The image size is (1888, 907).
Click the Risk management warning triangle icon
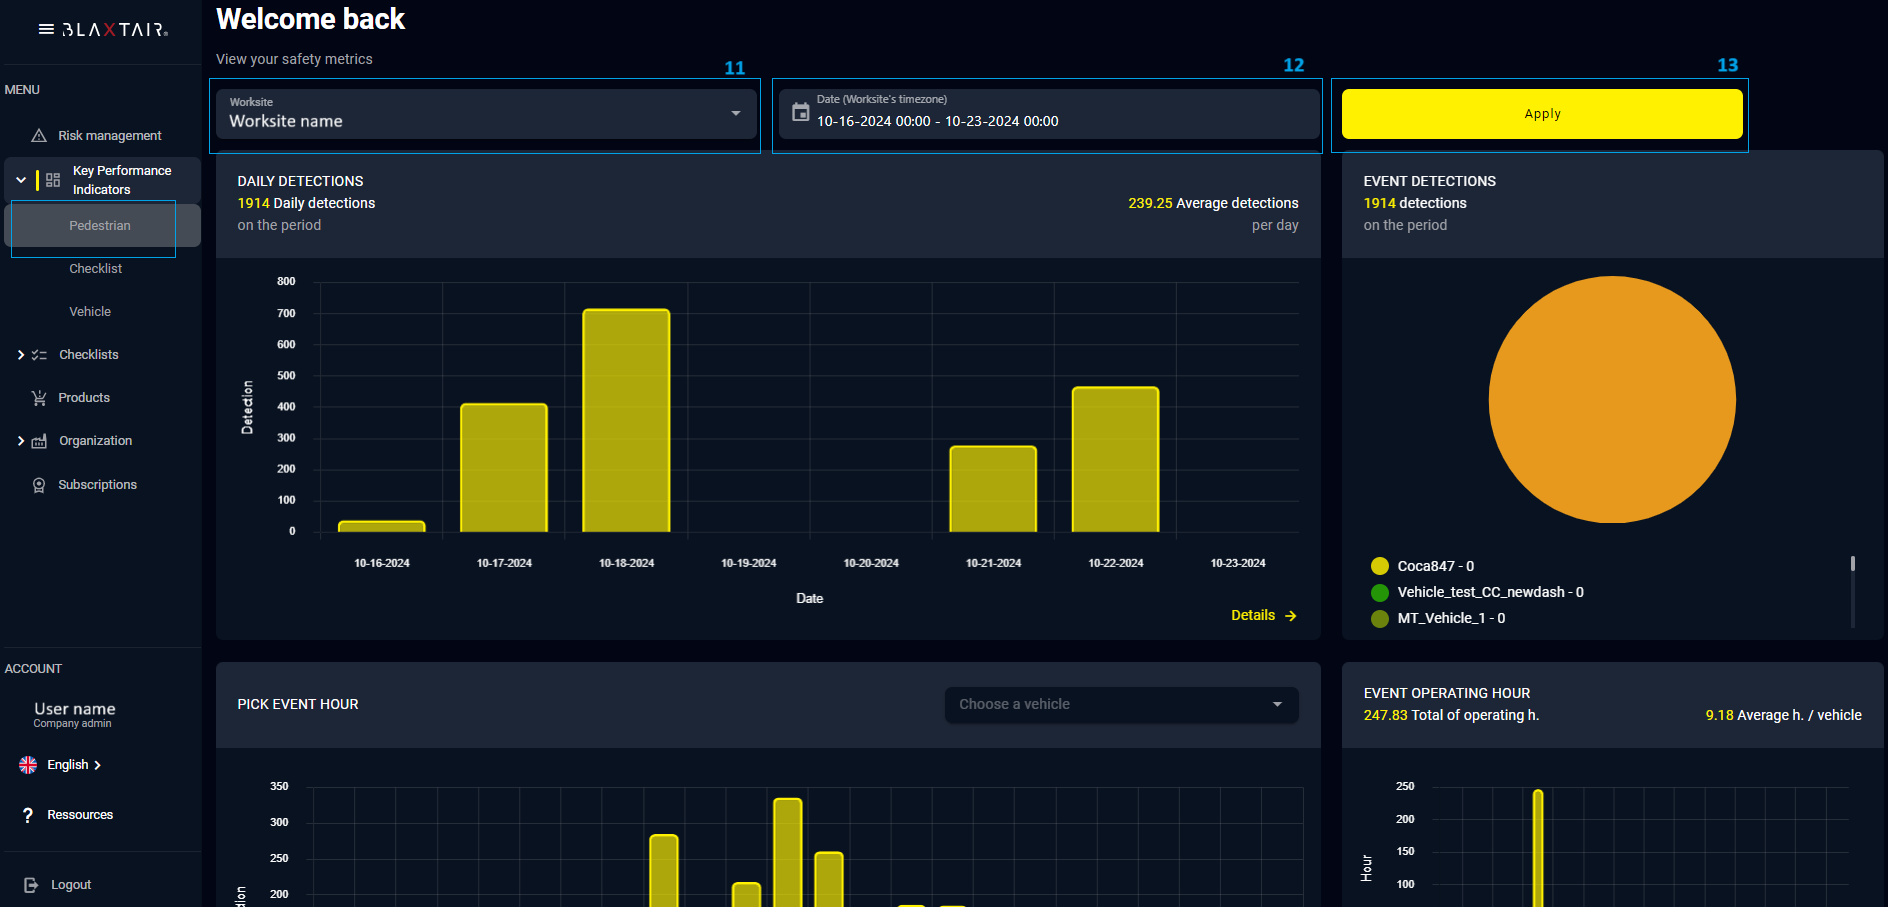39,135
